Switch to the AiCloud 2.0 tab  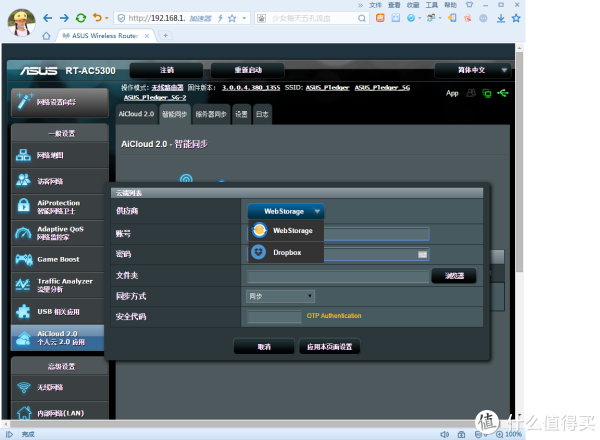(x=136, y=114)
